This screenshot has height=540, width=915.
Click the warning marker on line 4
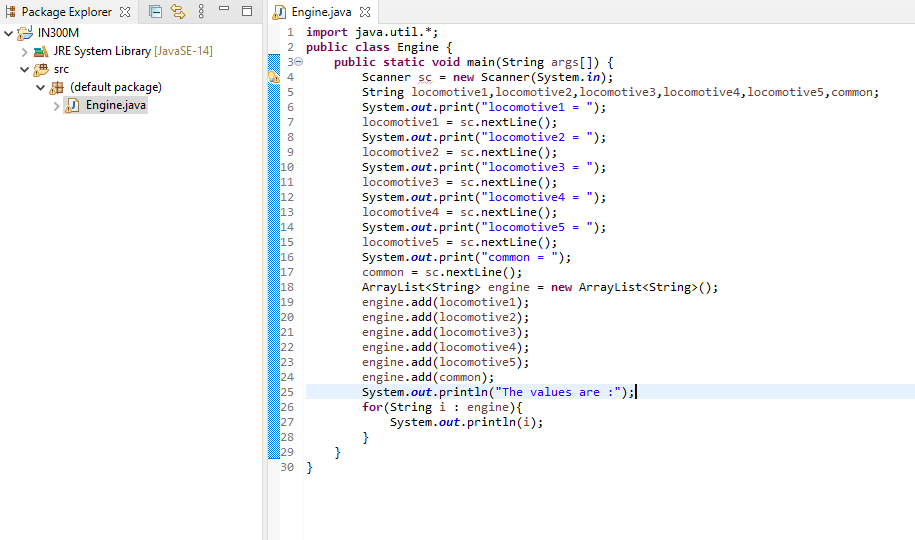click(273, 77)
